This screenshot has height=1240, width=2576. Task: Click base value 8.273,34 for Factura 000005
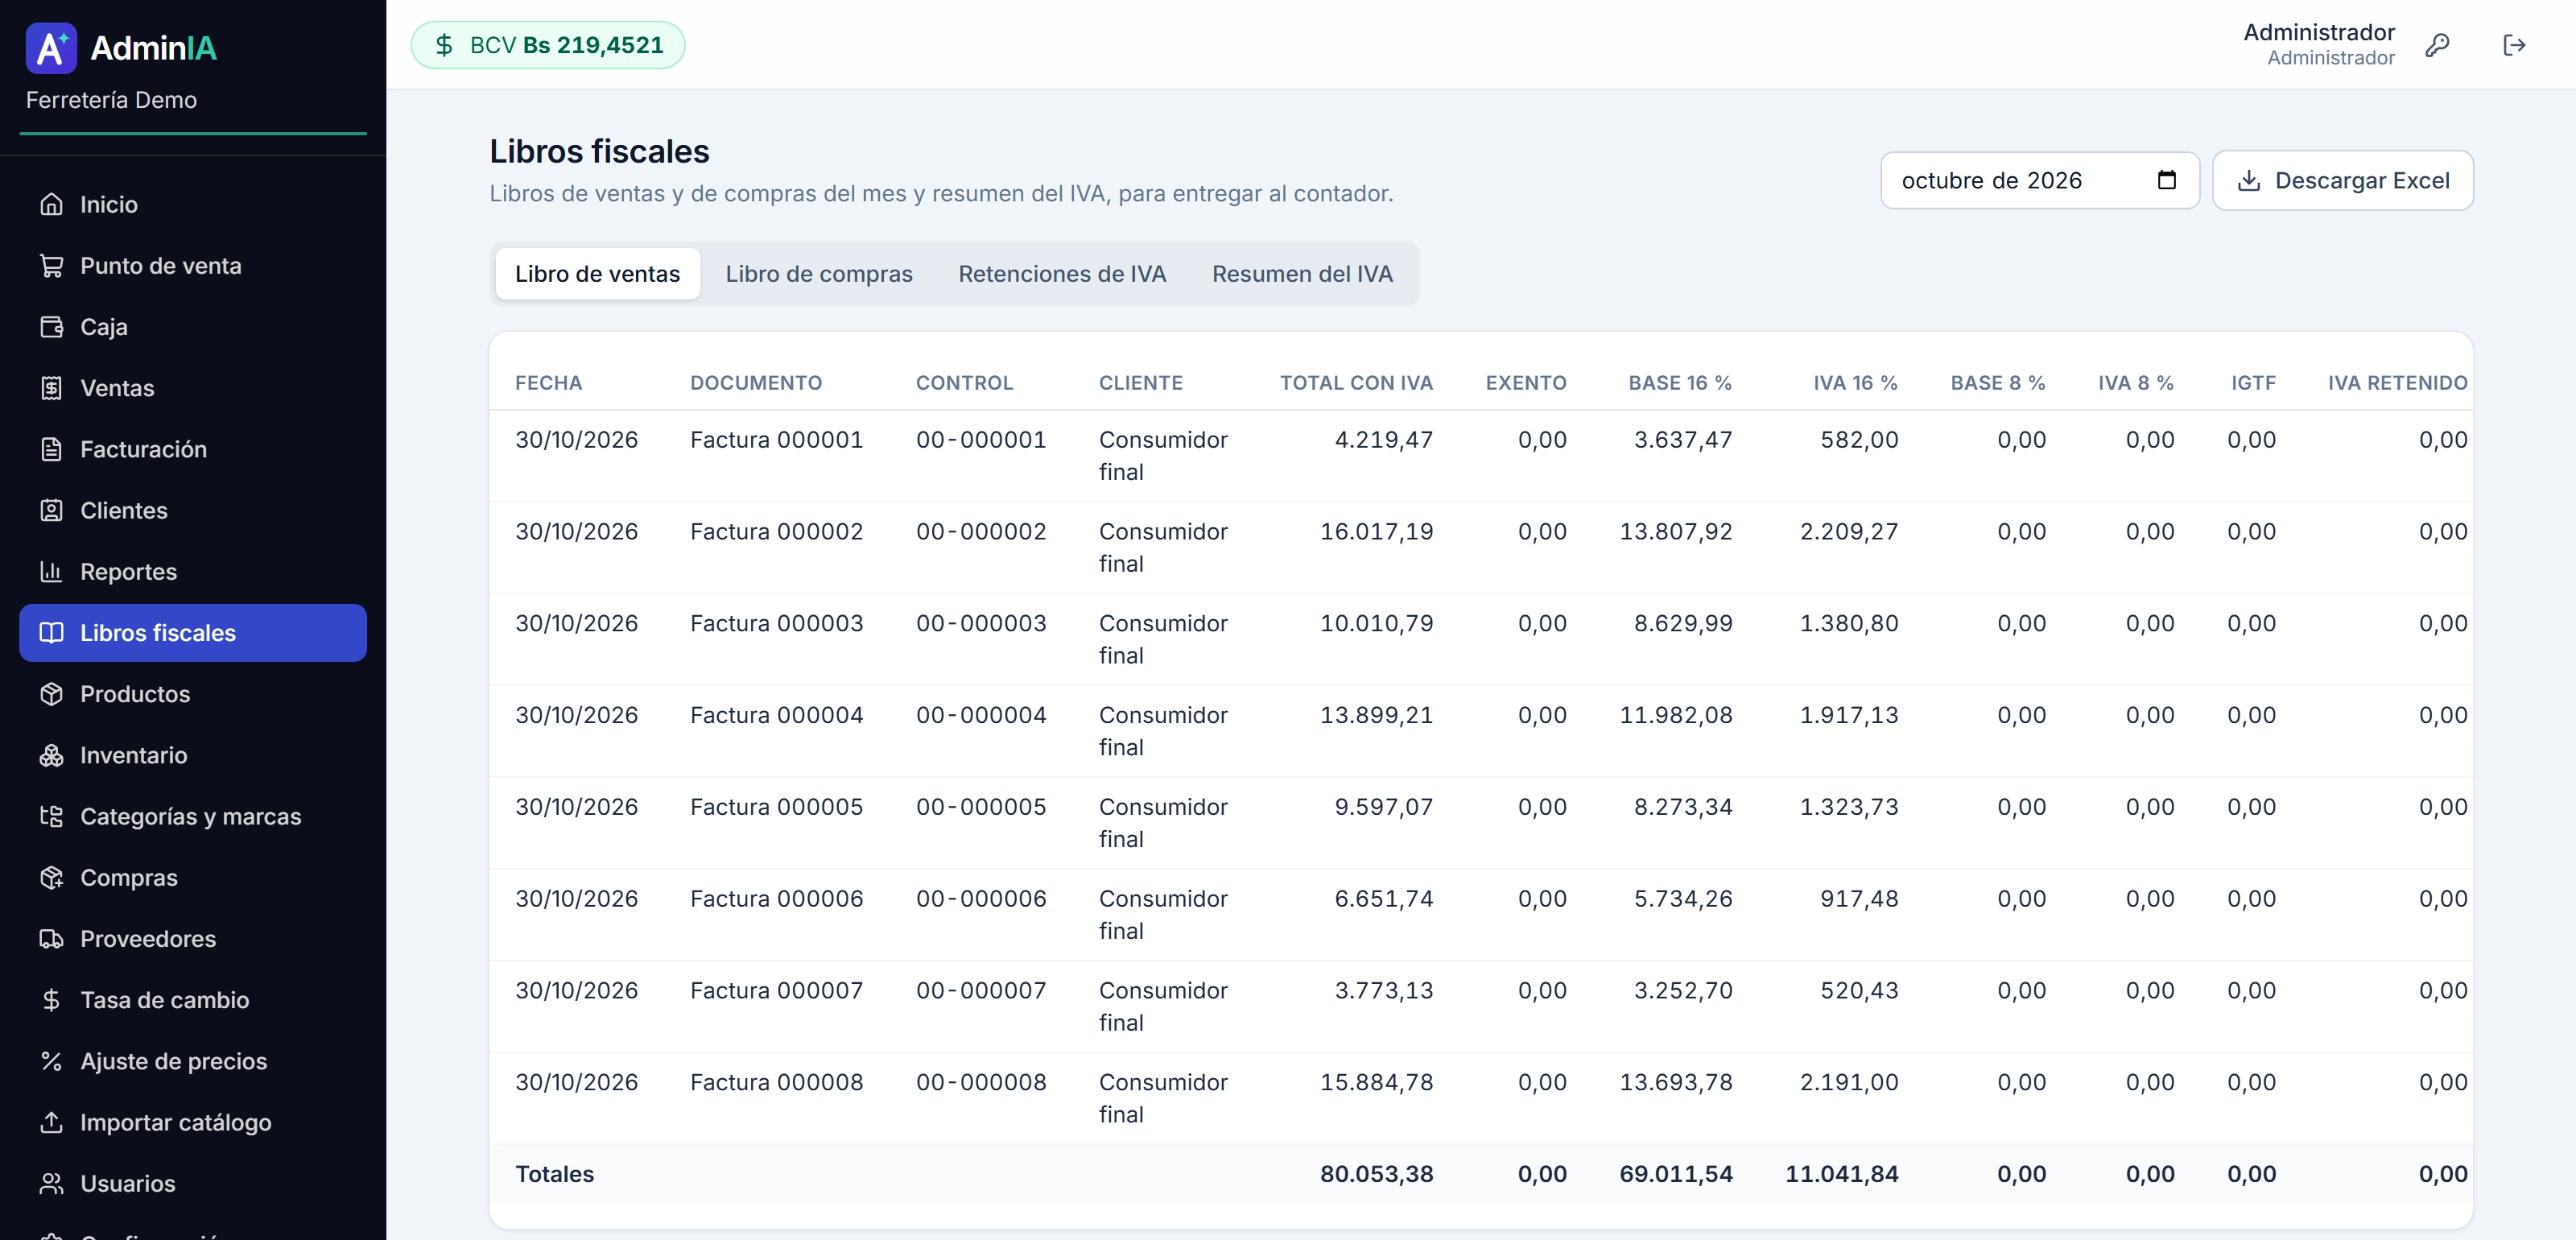pyautogui.click(x=1683, y=807)
